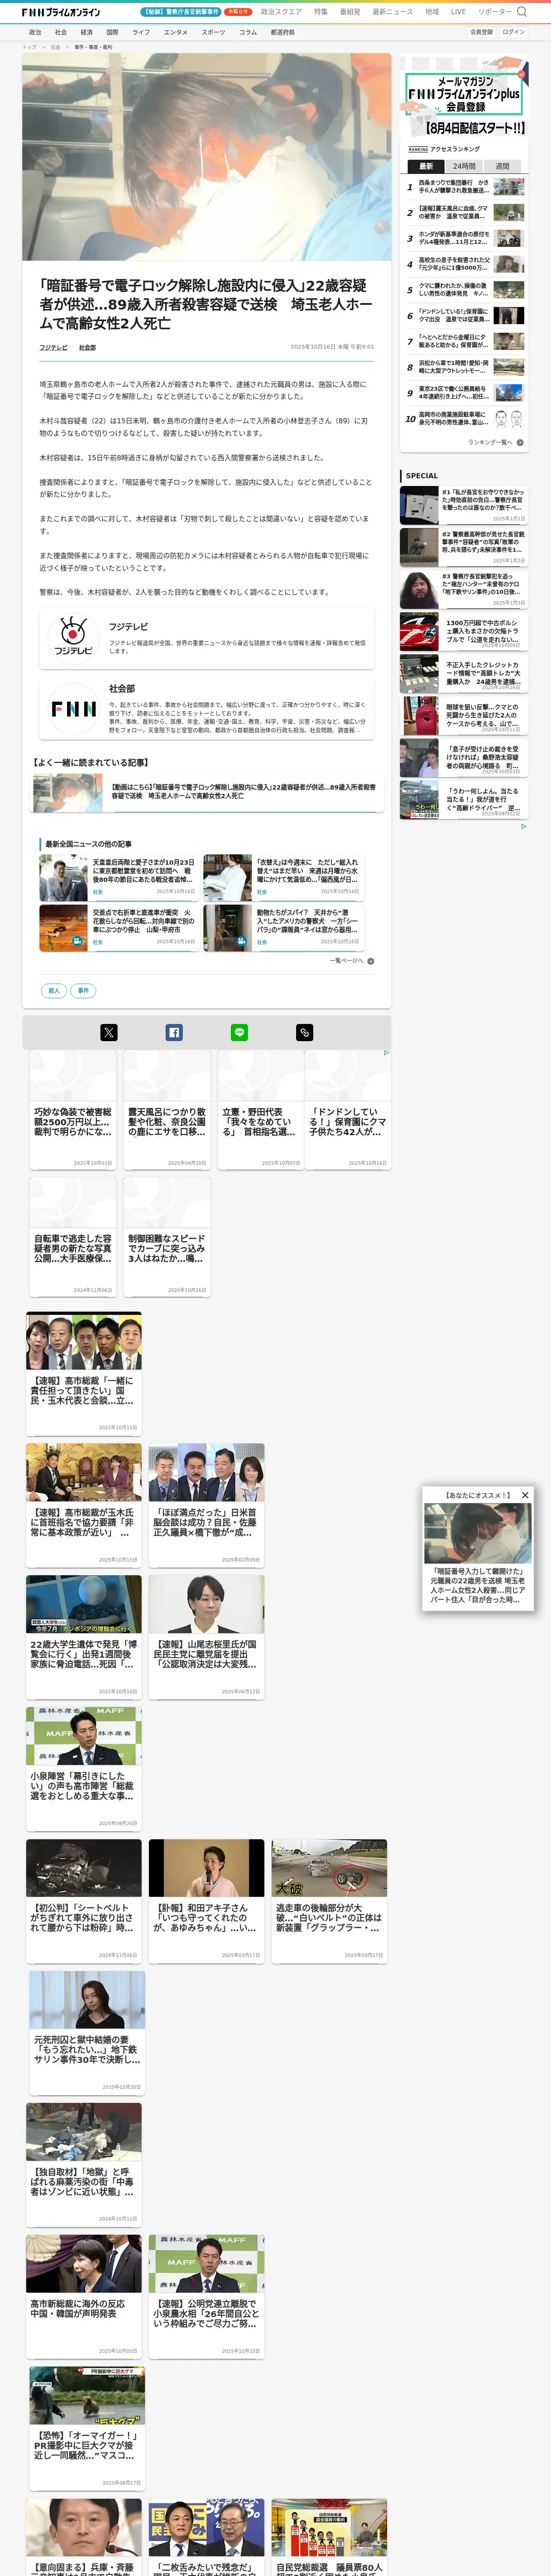Image resolution: width=551 pixels, height=2576 pixels.
Task: Open the mail magazine 会員登録 banner
Action: (x=464, y=97)
